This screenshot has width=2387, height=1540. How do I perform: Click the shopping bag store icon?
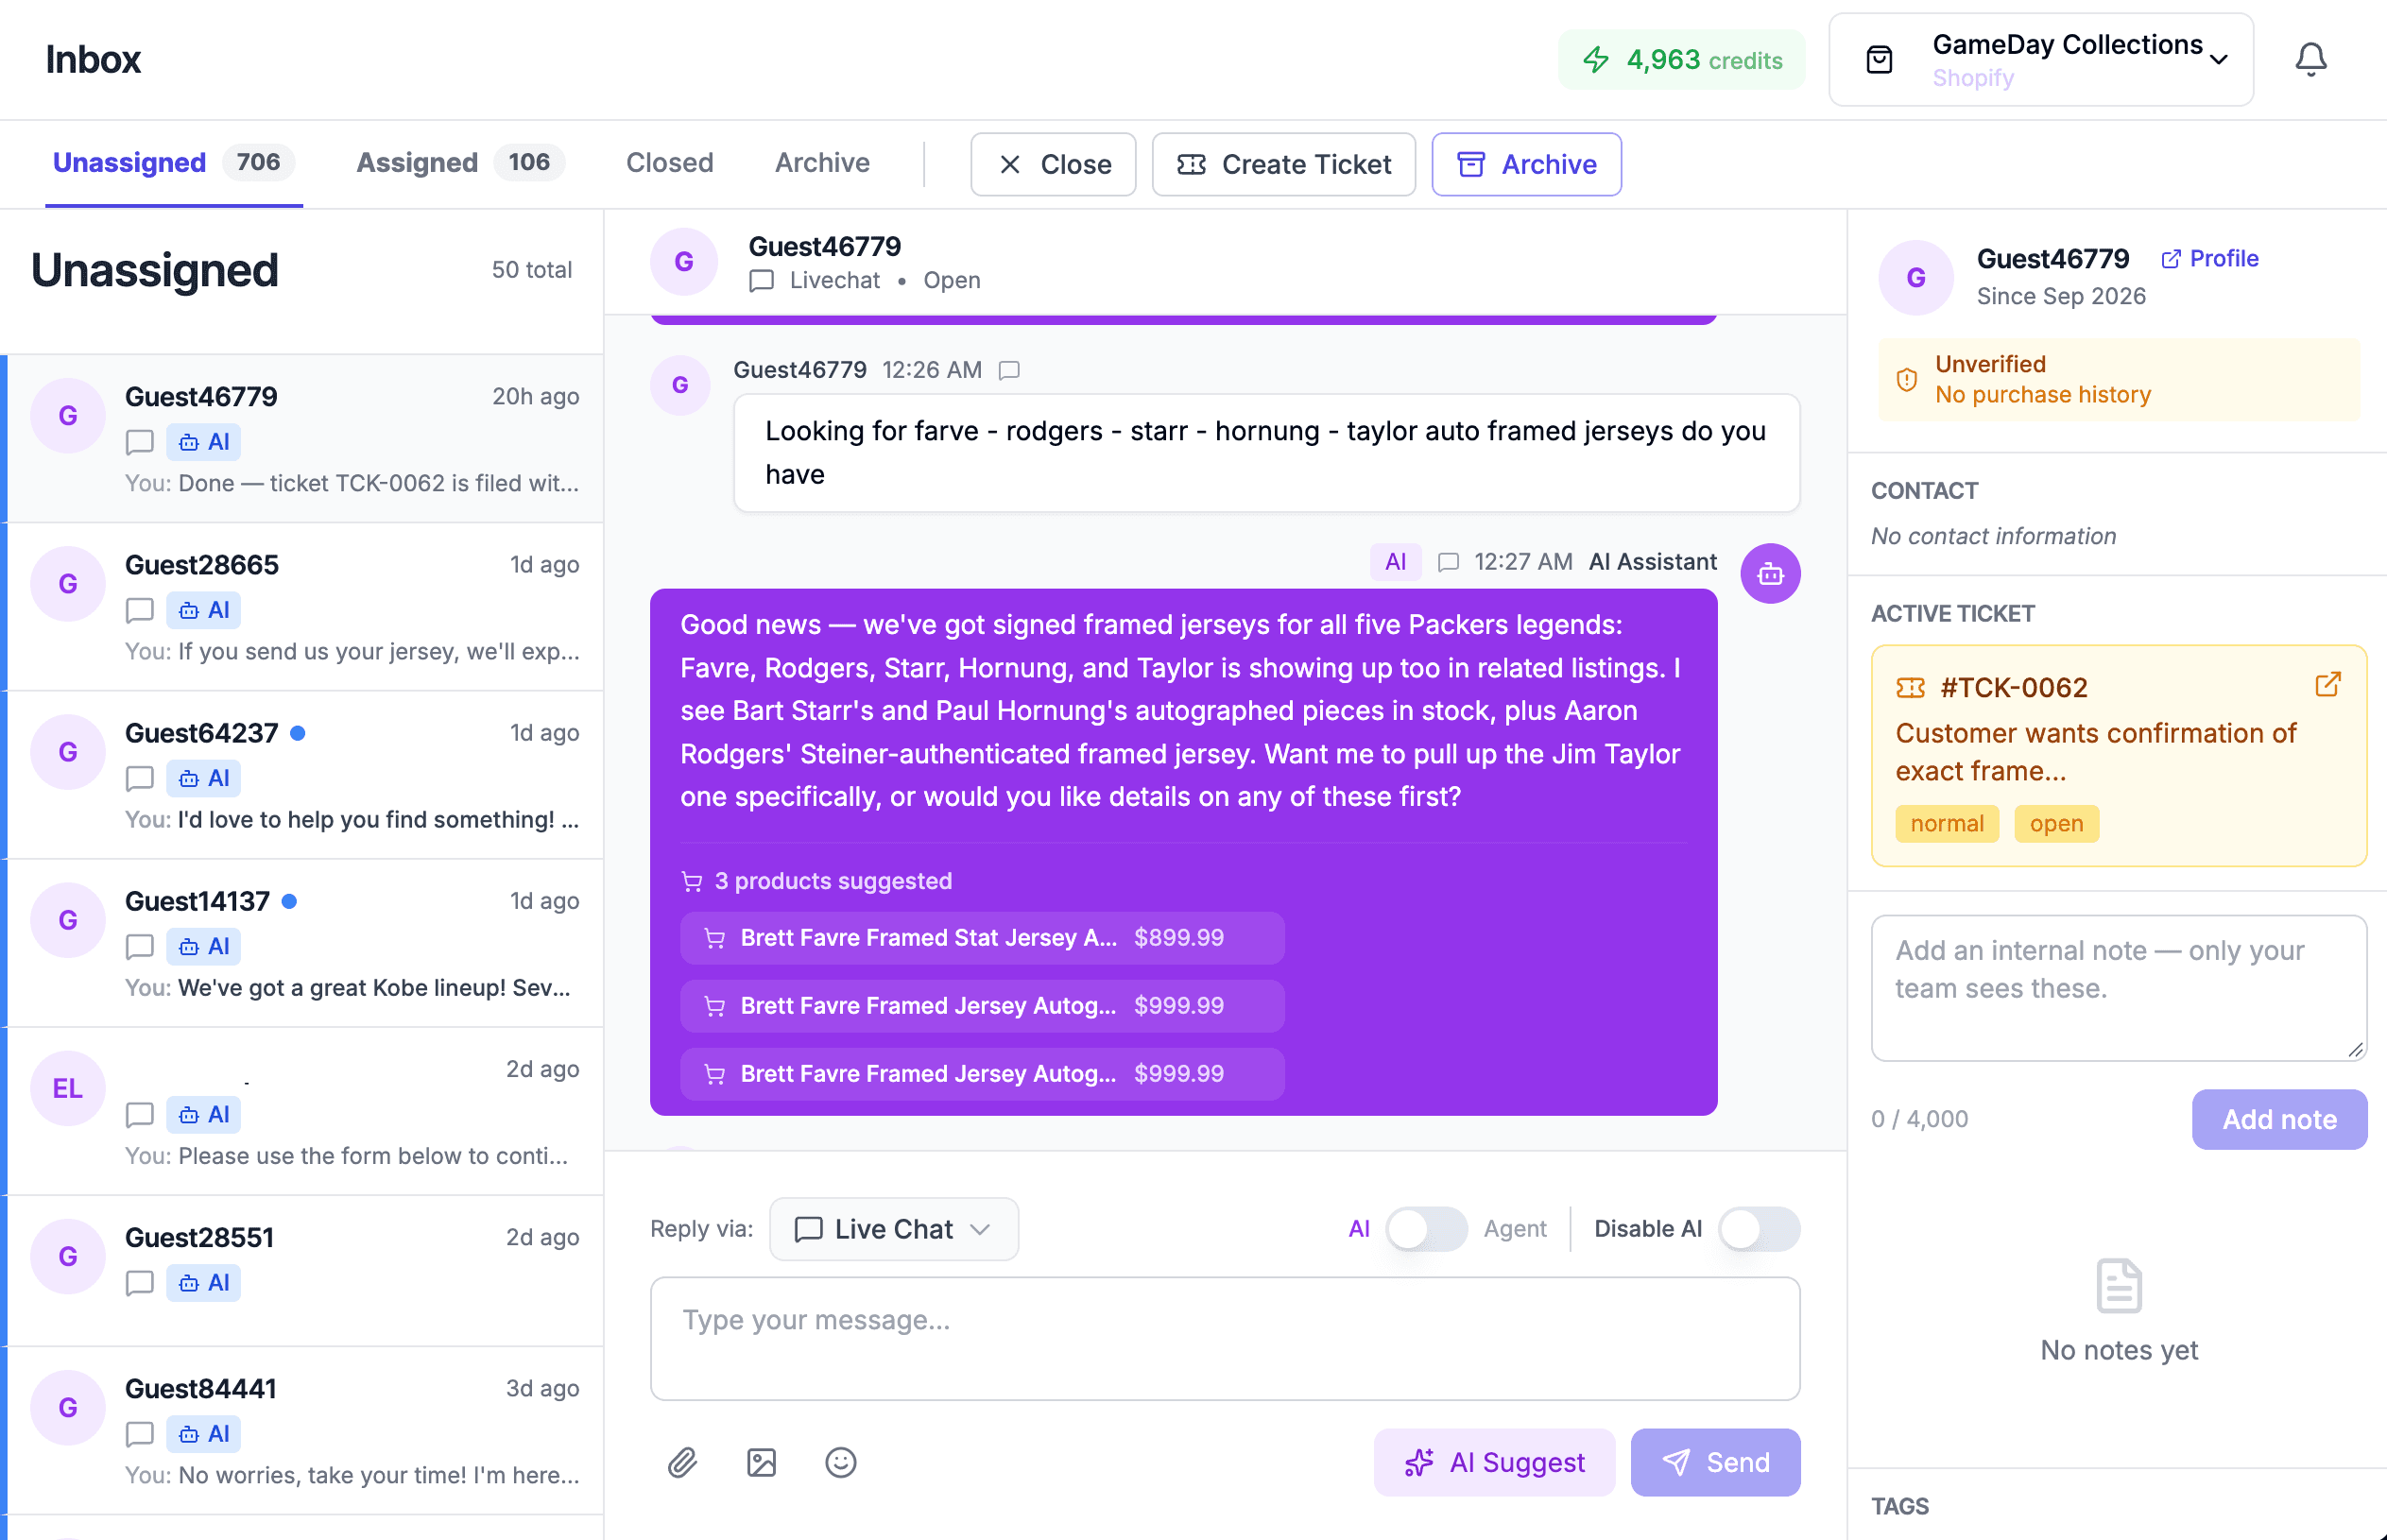click(1879, 60)
